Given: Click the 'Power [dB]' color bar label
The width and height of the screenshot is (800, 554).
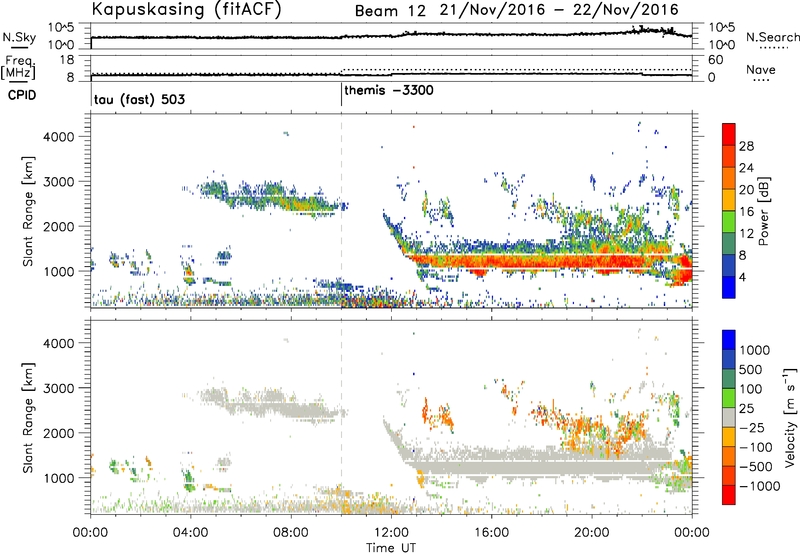Looking at the screenshot, I should [x=763, y=211].
